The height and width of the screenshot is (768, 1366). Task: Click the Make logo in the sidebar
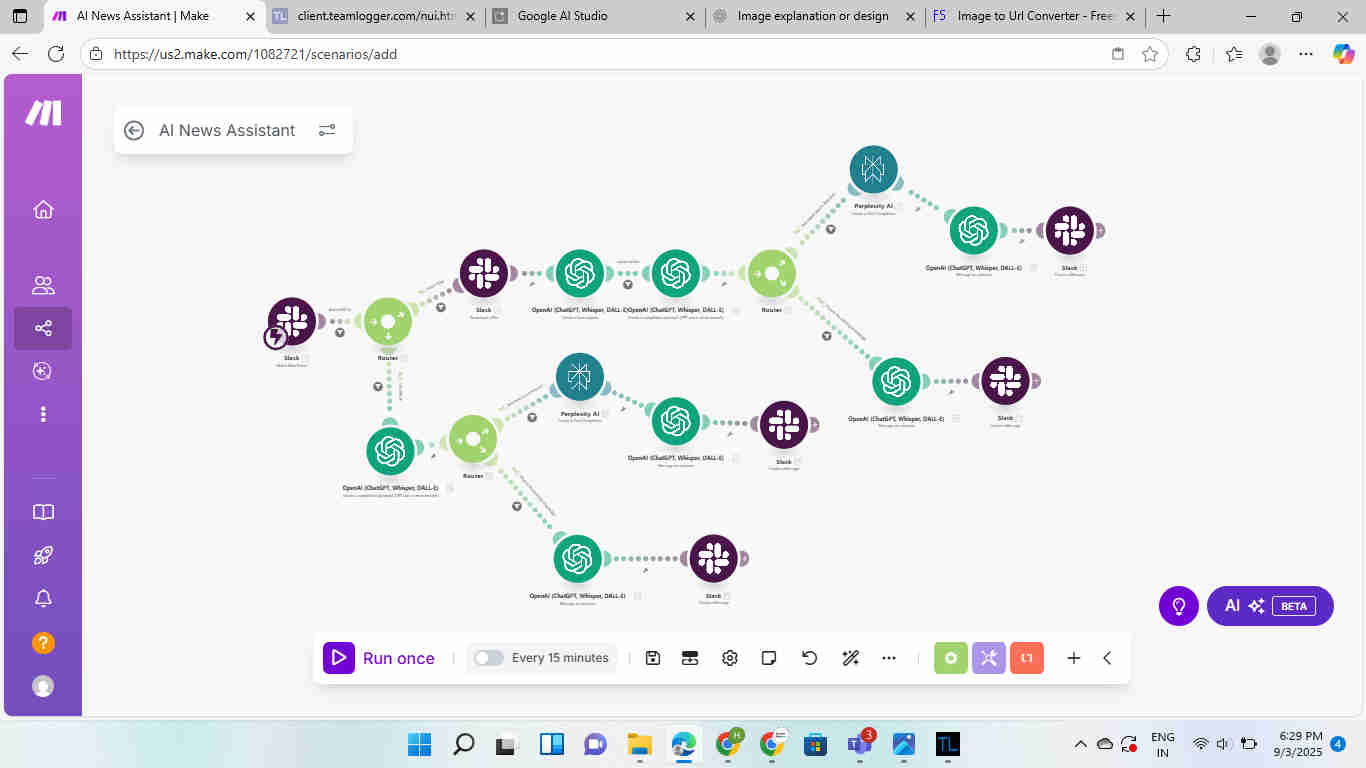[43, 114]
